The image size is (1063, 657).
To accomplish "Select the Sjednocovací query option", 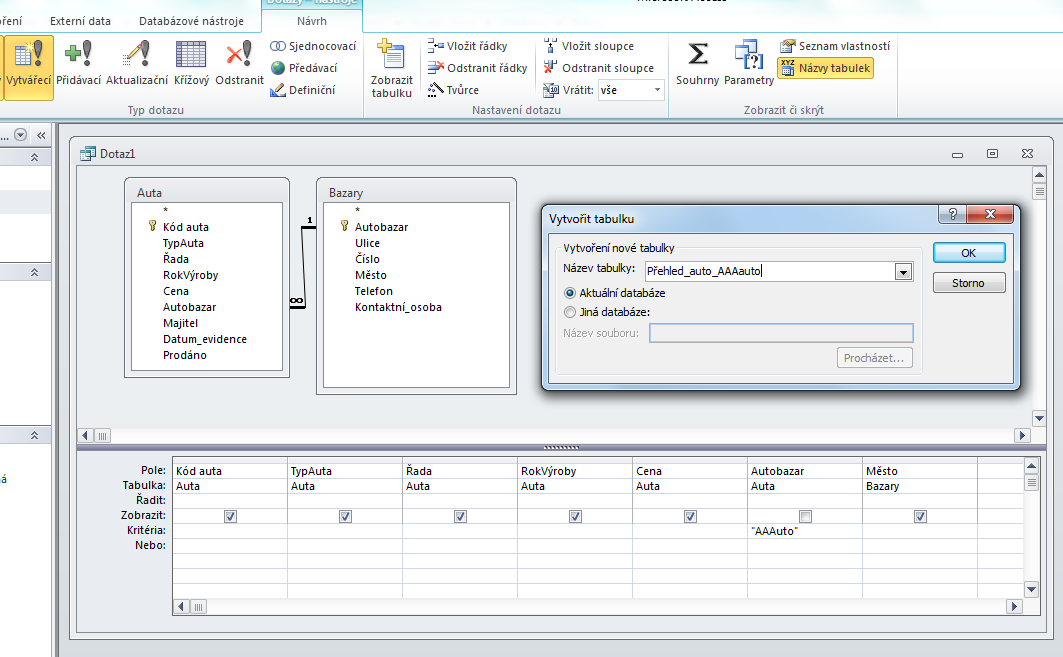I will pos(313,46).
